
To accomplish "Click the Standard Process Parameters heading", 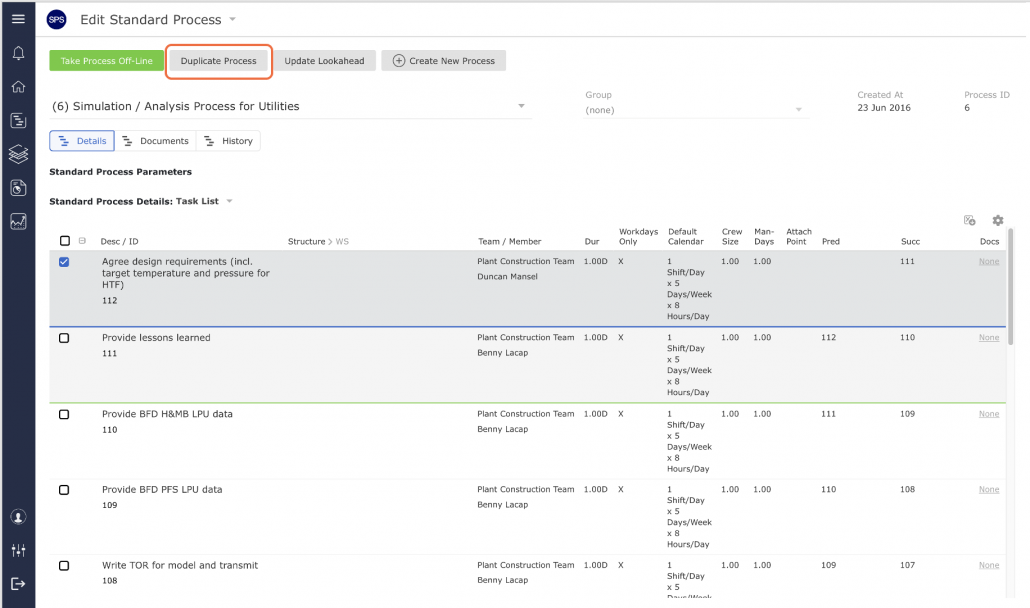I will [120, 172].
